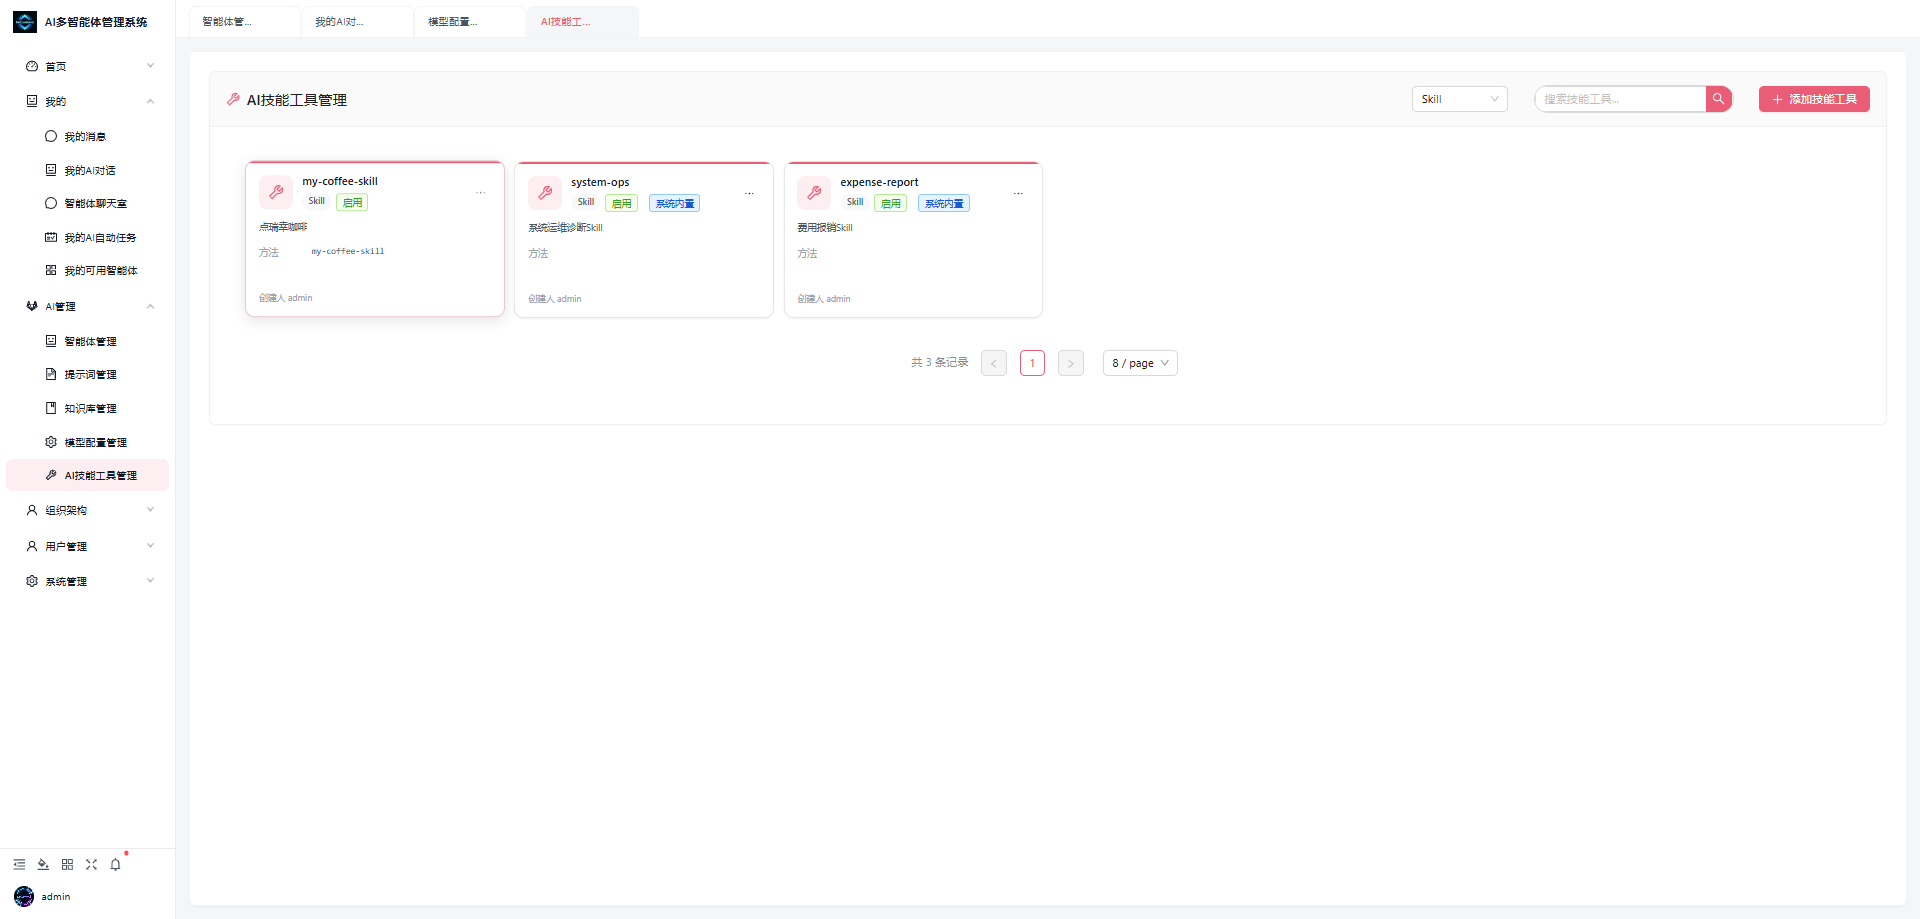This screenshot has width=1920, height=919.
Task: Open more options on my-coffee-skill card
Action: (x=480, y=193)
